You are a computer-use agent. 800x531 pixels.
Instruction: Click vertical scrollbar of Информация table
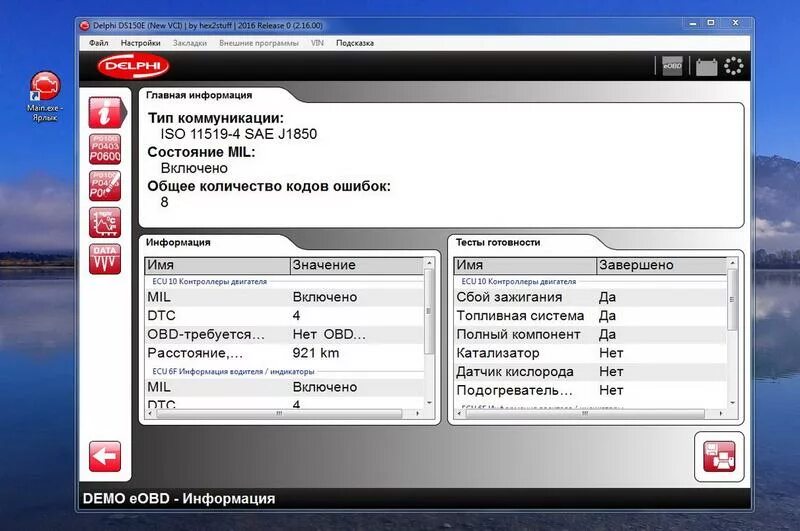(x=429, y=311)
